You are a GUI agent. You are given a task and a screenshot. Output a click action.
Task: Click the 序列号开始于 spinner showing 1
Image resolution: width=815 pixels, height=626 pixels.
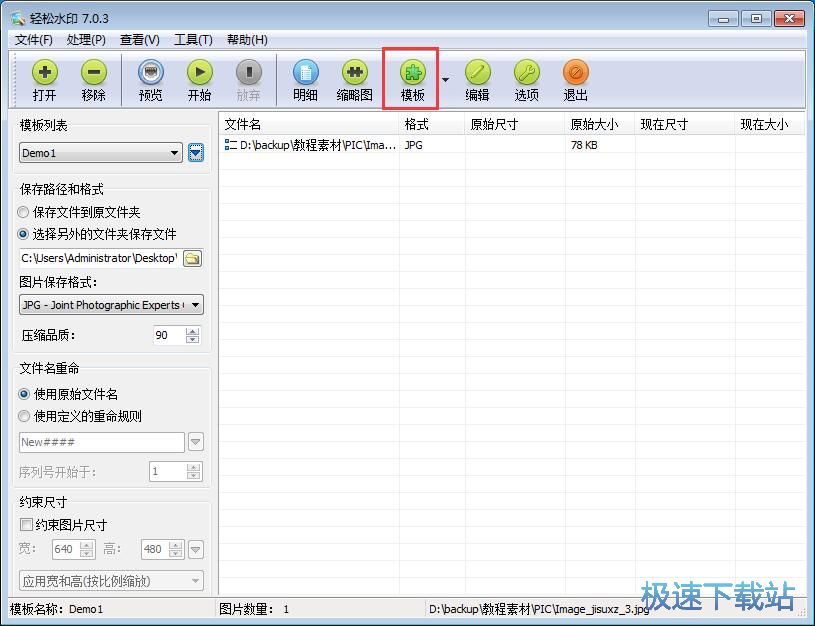pos(176,472)
